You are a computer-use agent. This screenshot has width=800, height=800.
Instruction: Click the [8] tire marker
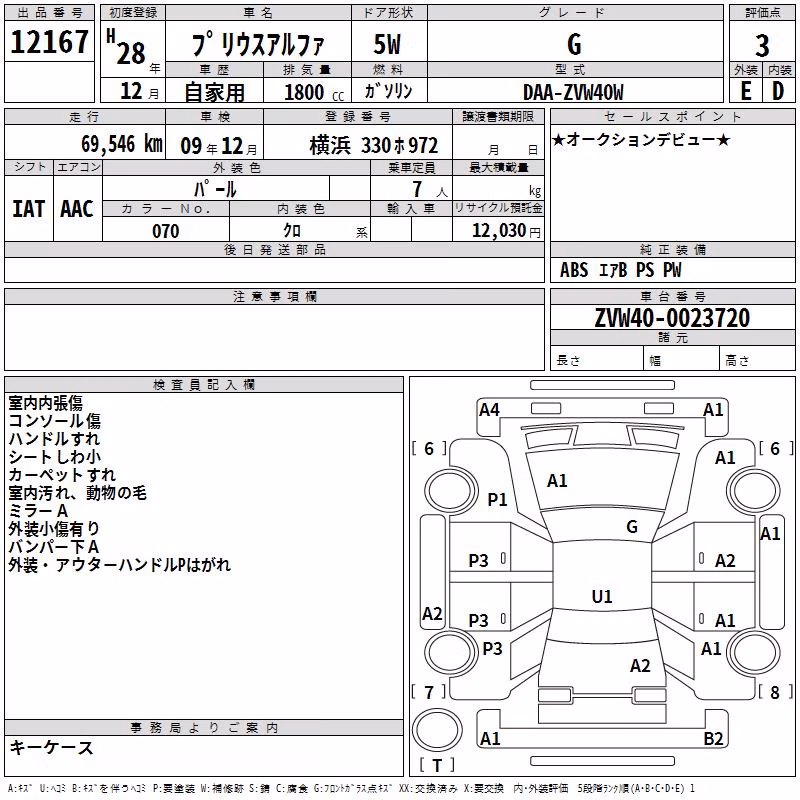pos(775,692)
